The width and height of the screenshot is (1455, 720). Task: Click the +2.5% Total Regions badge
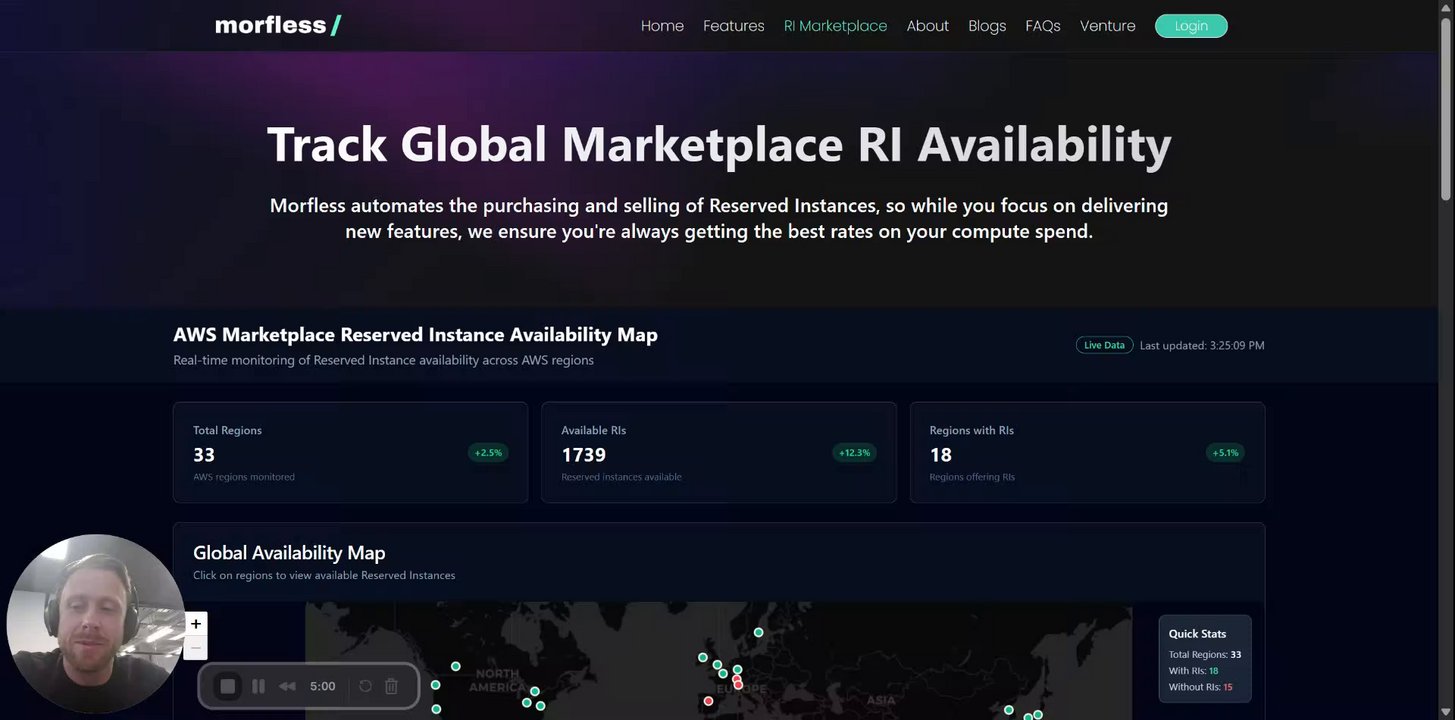click(488, 453)
